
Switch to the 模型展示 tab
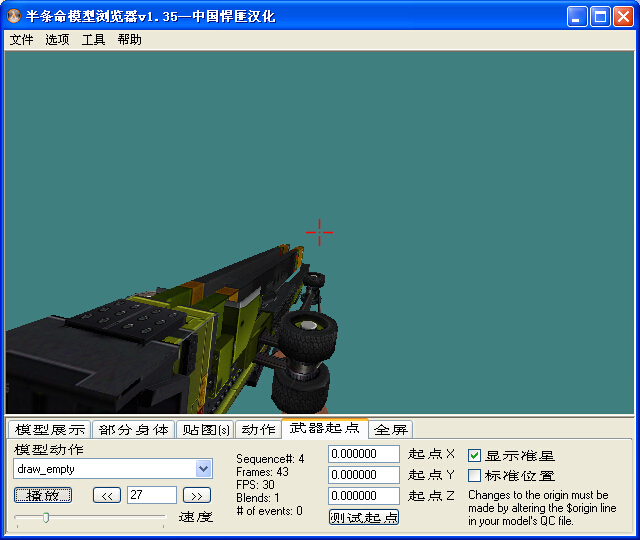pyautogui.click(x=50, y=429)
